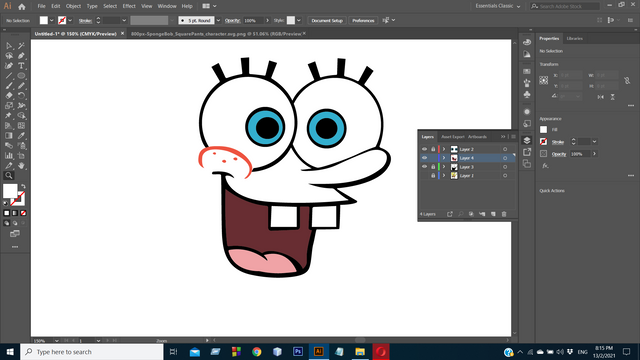Click Stroke link in Properties Appearance
This screenshot has height=360, width=640.
pyautogui.click(x=558, y=142)
